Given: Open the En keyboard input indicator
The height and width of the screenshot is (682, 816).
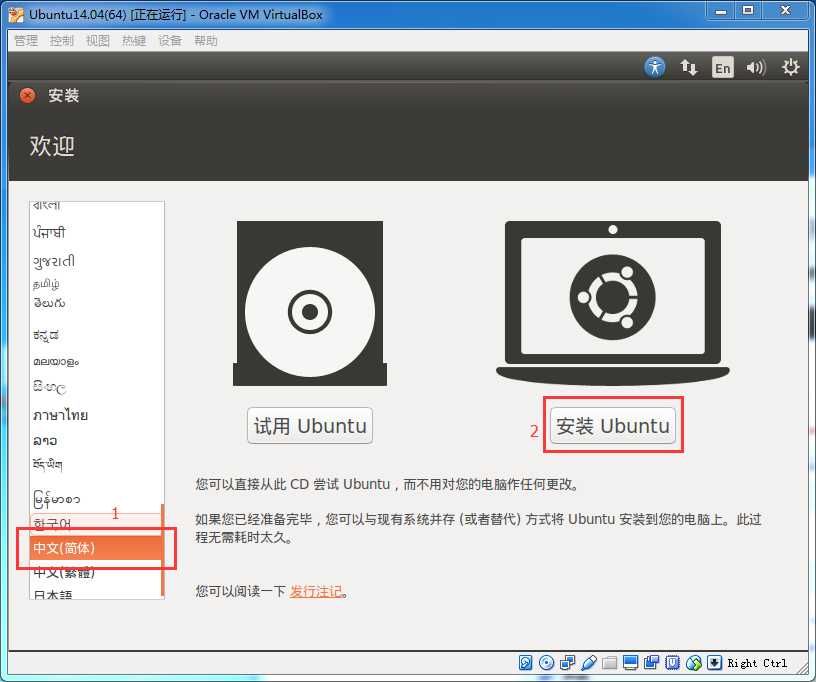Looking at the screenshot, I should point(722,68).
